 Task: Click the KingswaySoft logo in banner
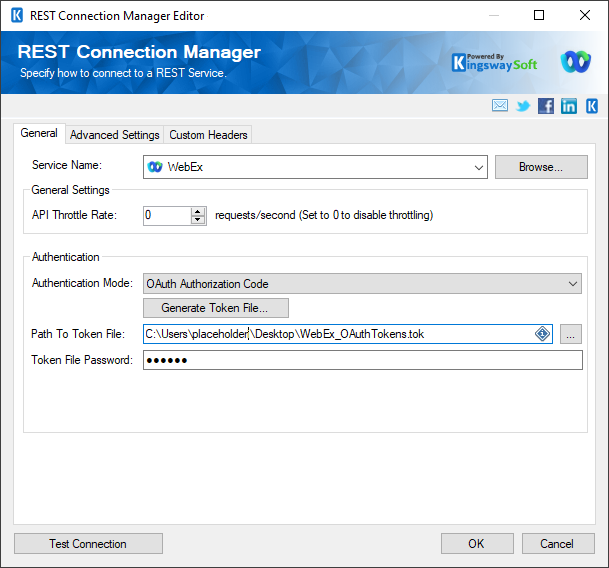click(494, 63)
